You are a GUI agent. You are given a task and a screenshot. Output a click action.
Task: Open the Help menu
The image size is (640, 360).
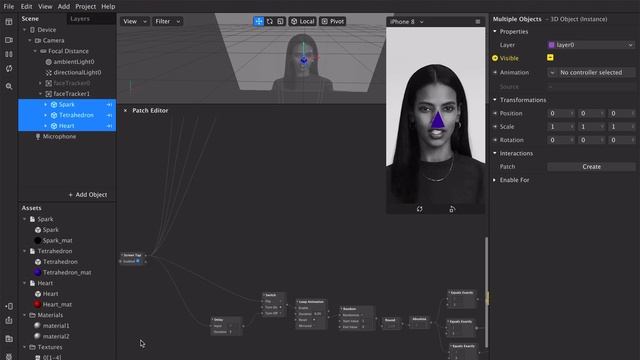(108, 7)
